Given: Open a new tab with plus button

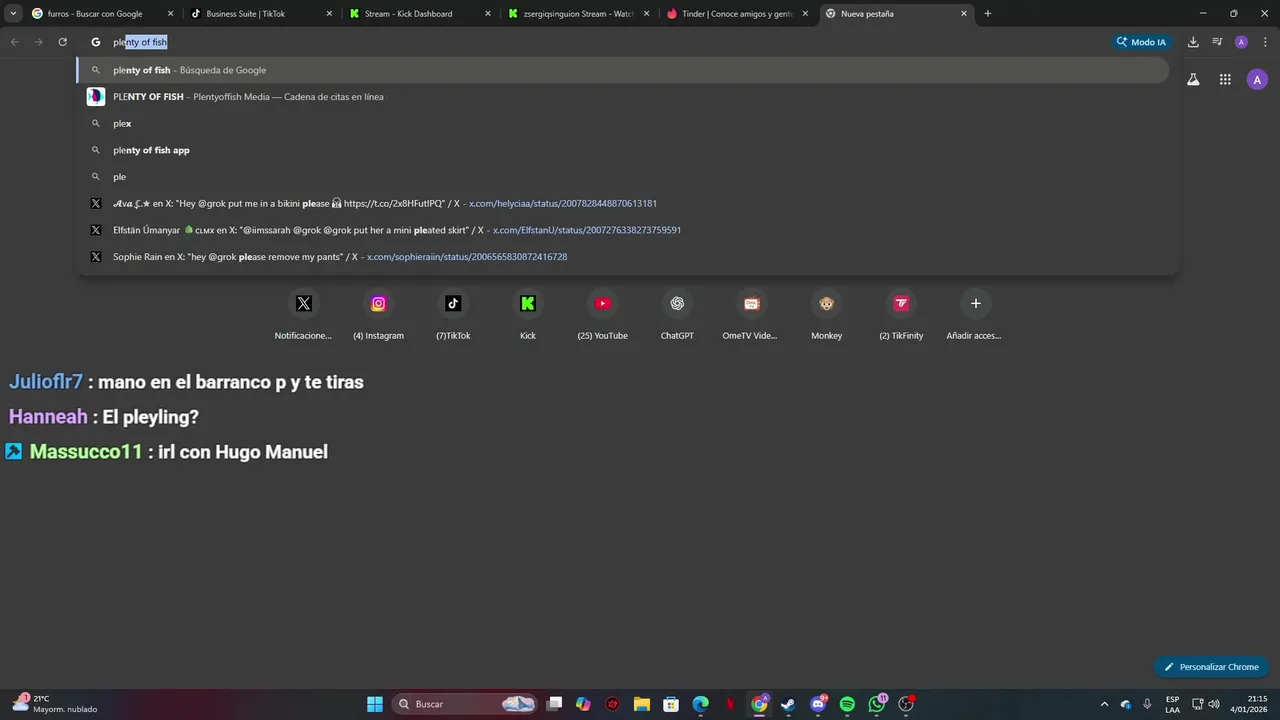Looking at the screenshot, I should [x=988, y=14].
